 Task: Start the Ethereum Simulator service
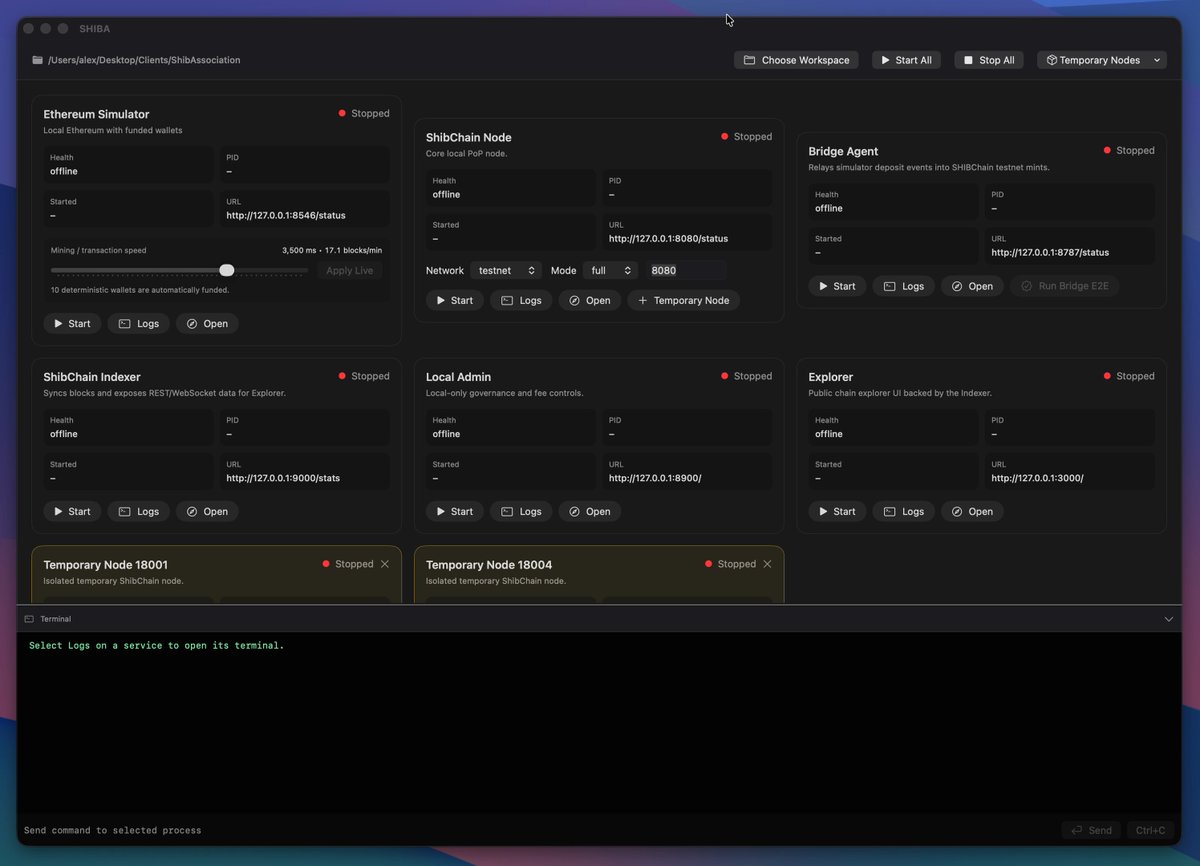coord(72,323)
